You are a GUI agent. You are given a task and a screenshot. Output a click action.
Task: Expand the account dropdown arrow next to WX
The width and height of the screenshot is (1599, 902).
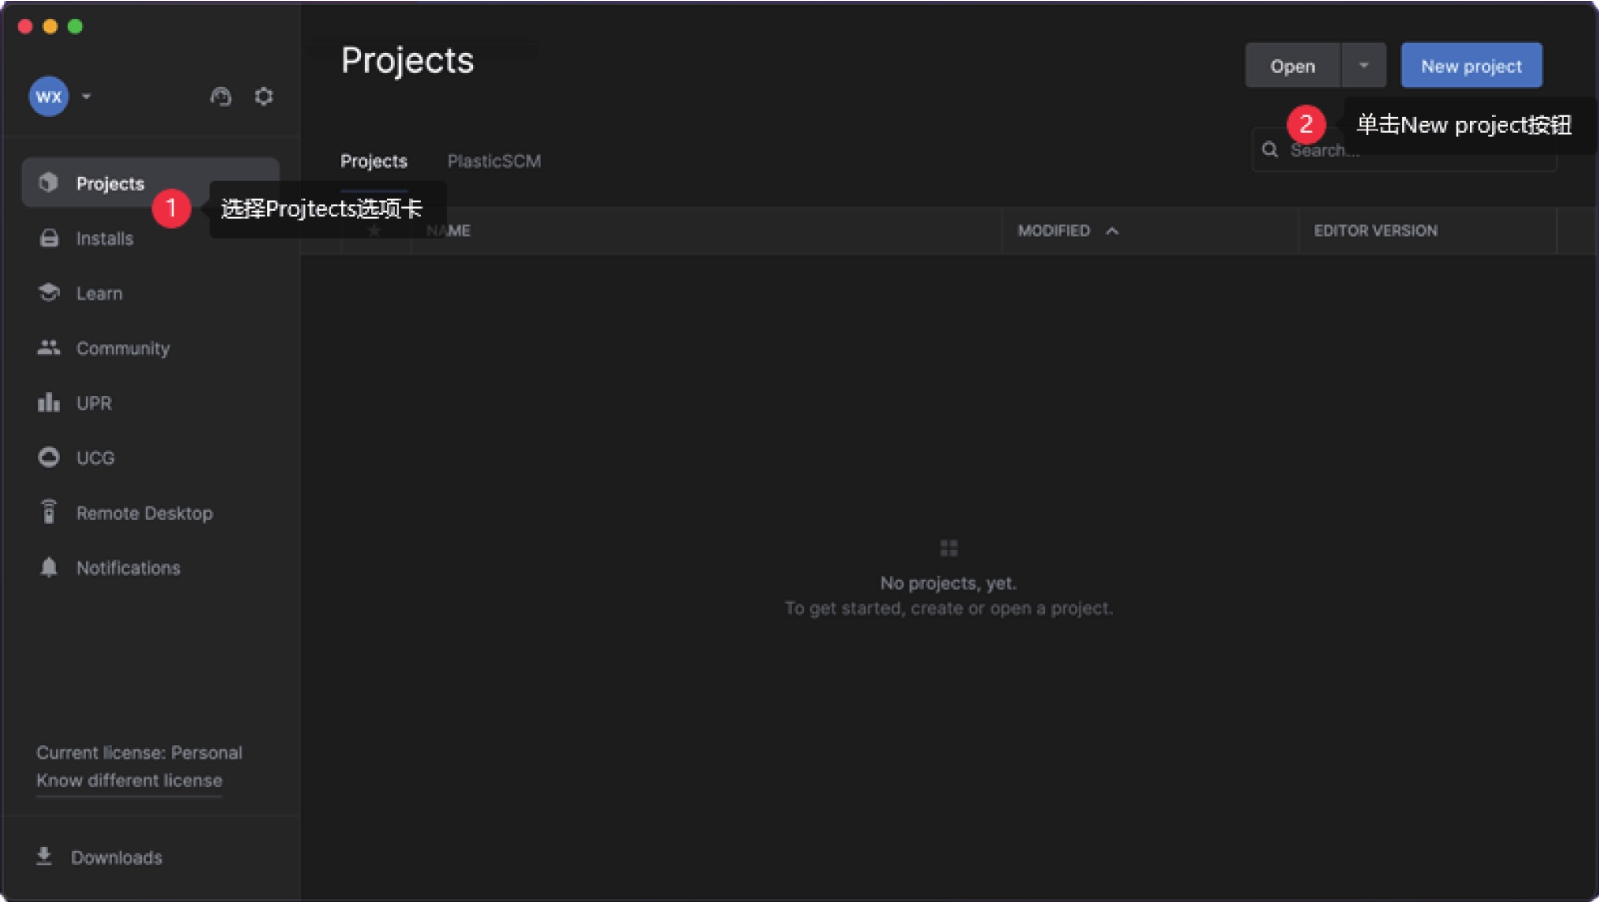87,96
